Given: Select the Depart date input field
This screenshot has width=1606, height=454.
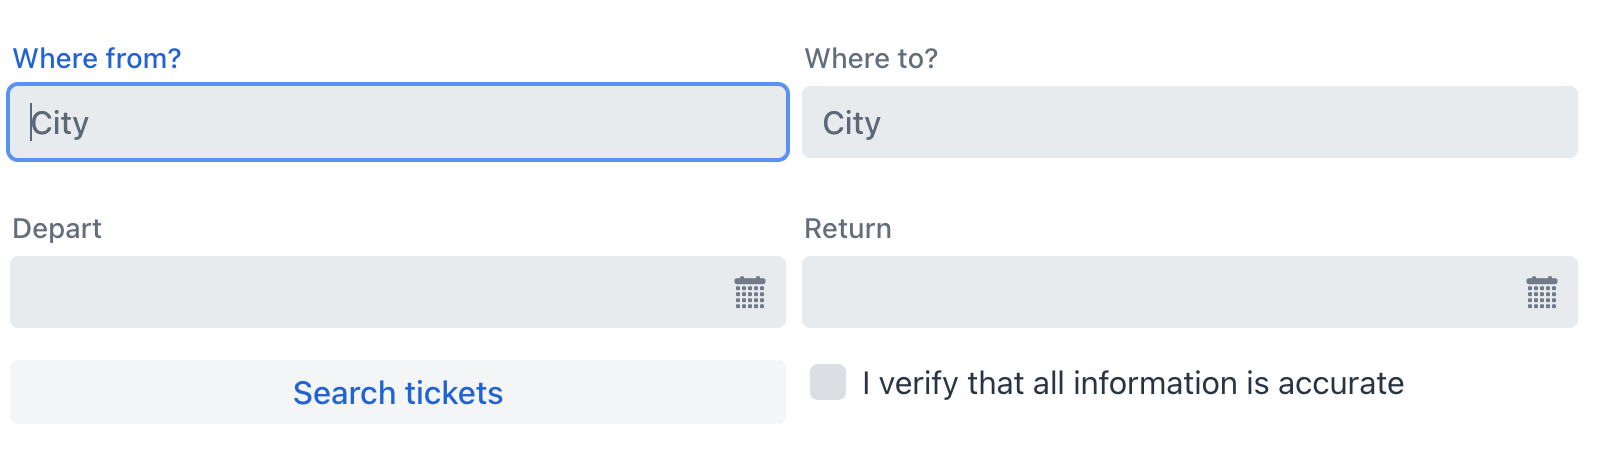Looking at the screenshot, I should click(x=370, y=292).
